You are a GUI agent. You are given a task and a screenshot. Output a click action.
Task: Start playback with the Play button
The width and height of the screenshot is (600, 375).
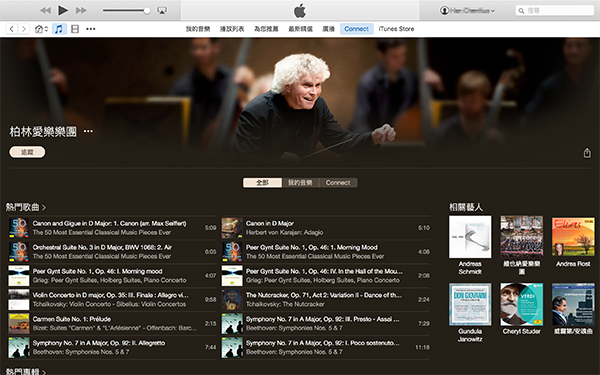click(x=63, y=10)
